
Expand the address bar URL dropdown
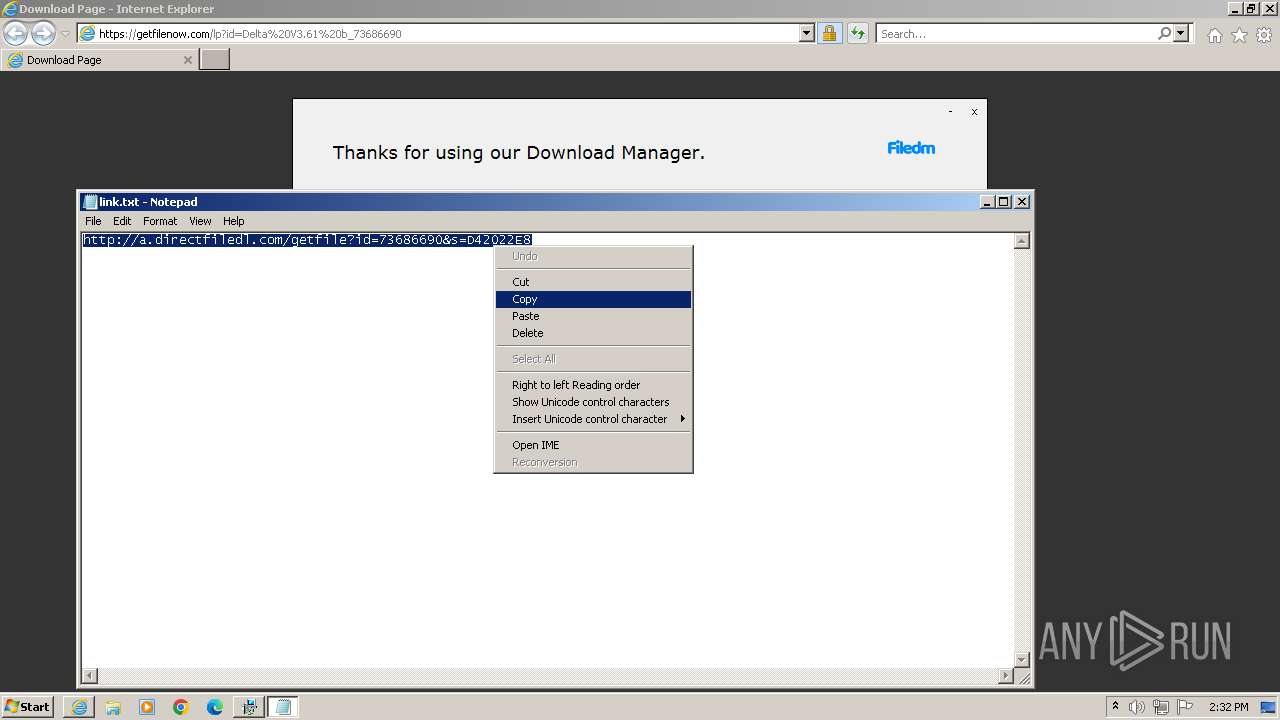click(x=807, y=33)
